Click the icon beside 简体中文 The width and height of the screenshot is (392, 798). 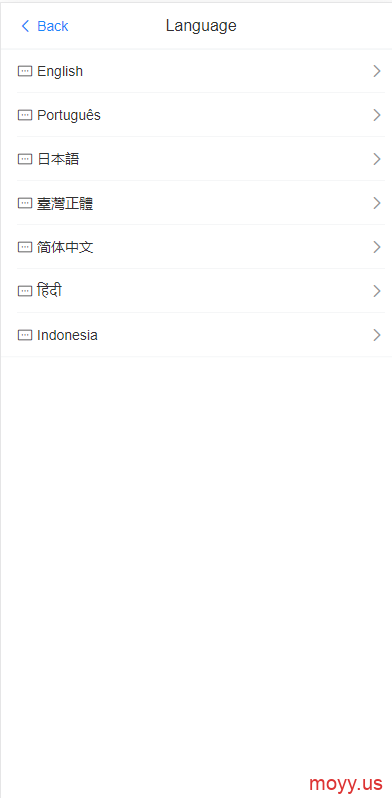24,247
